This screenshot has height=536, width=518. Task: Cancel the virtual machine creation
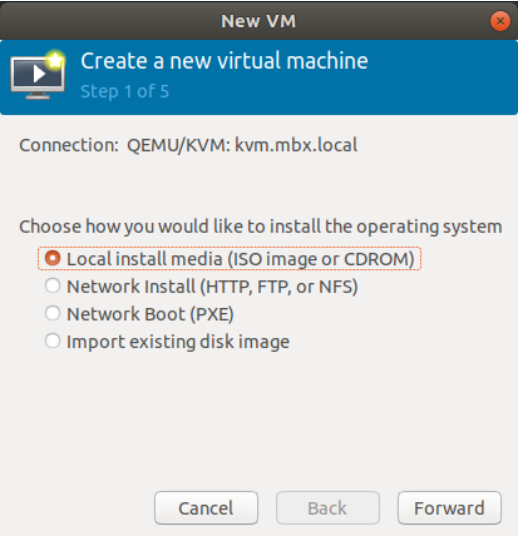206,508
